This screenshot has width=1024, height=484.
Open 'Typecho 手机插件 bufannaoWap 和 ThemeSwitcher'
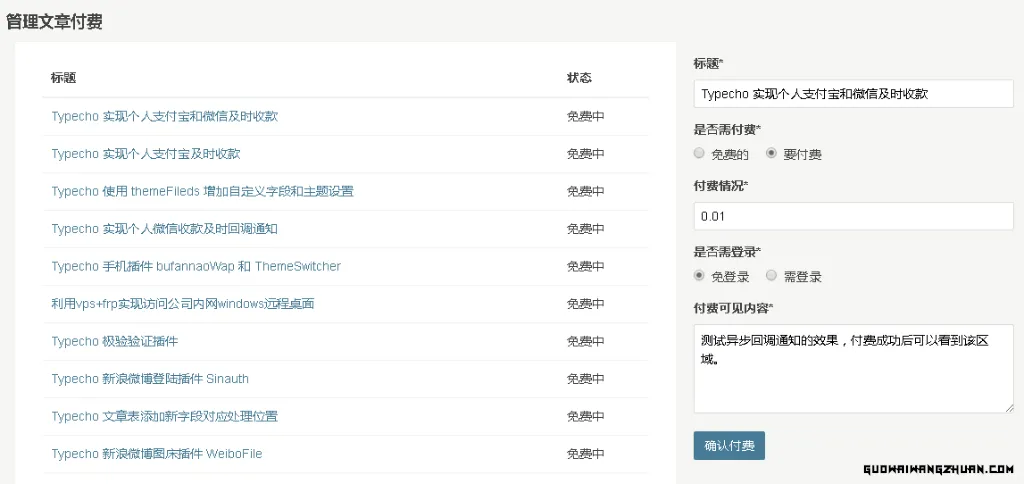click(196, 266)
